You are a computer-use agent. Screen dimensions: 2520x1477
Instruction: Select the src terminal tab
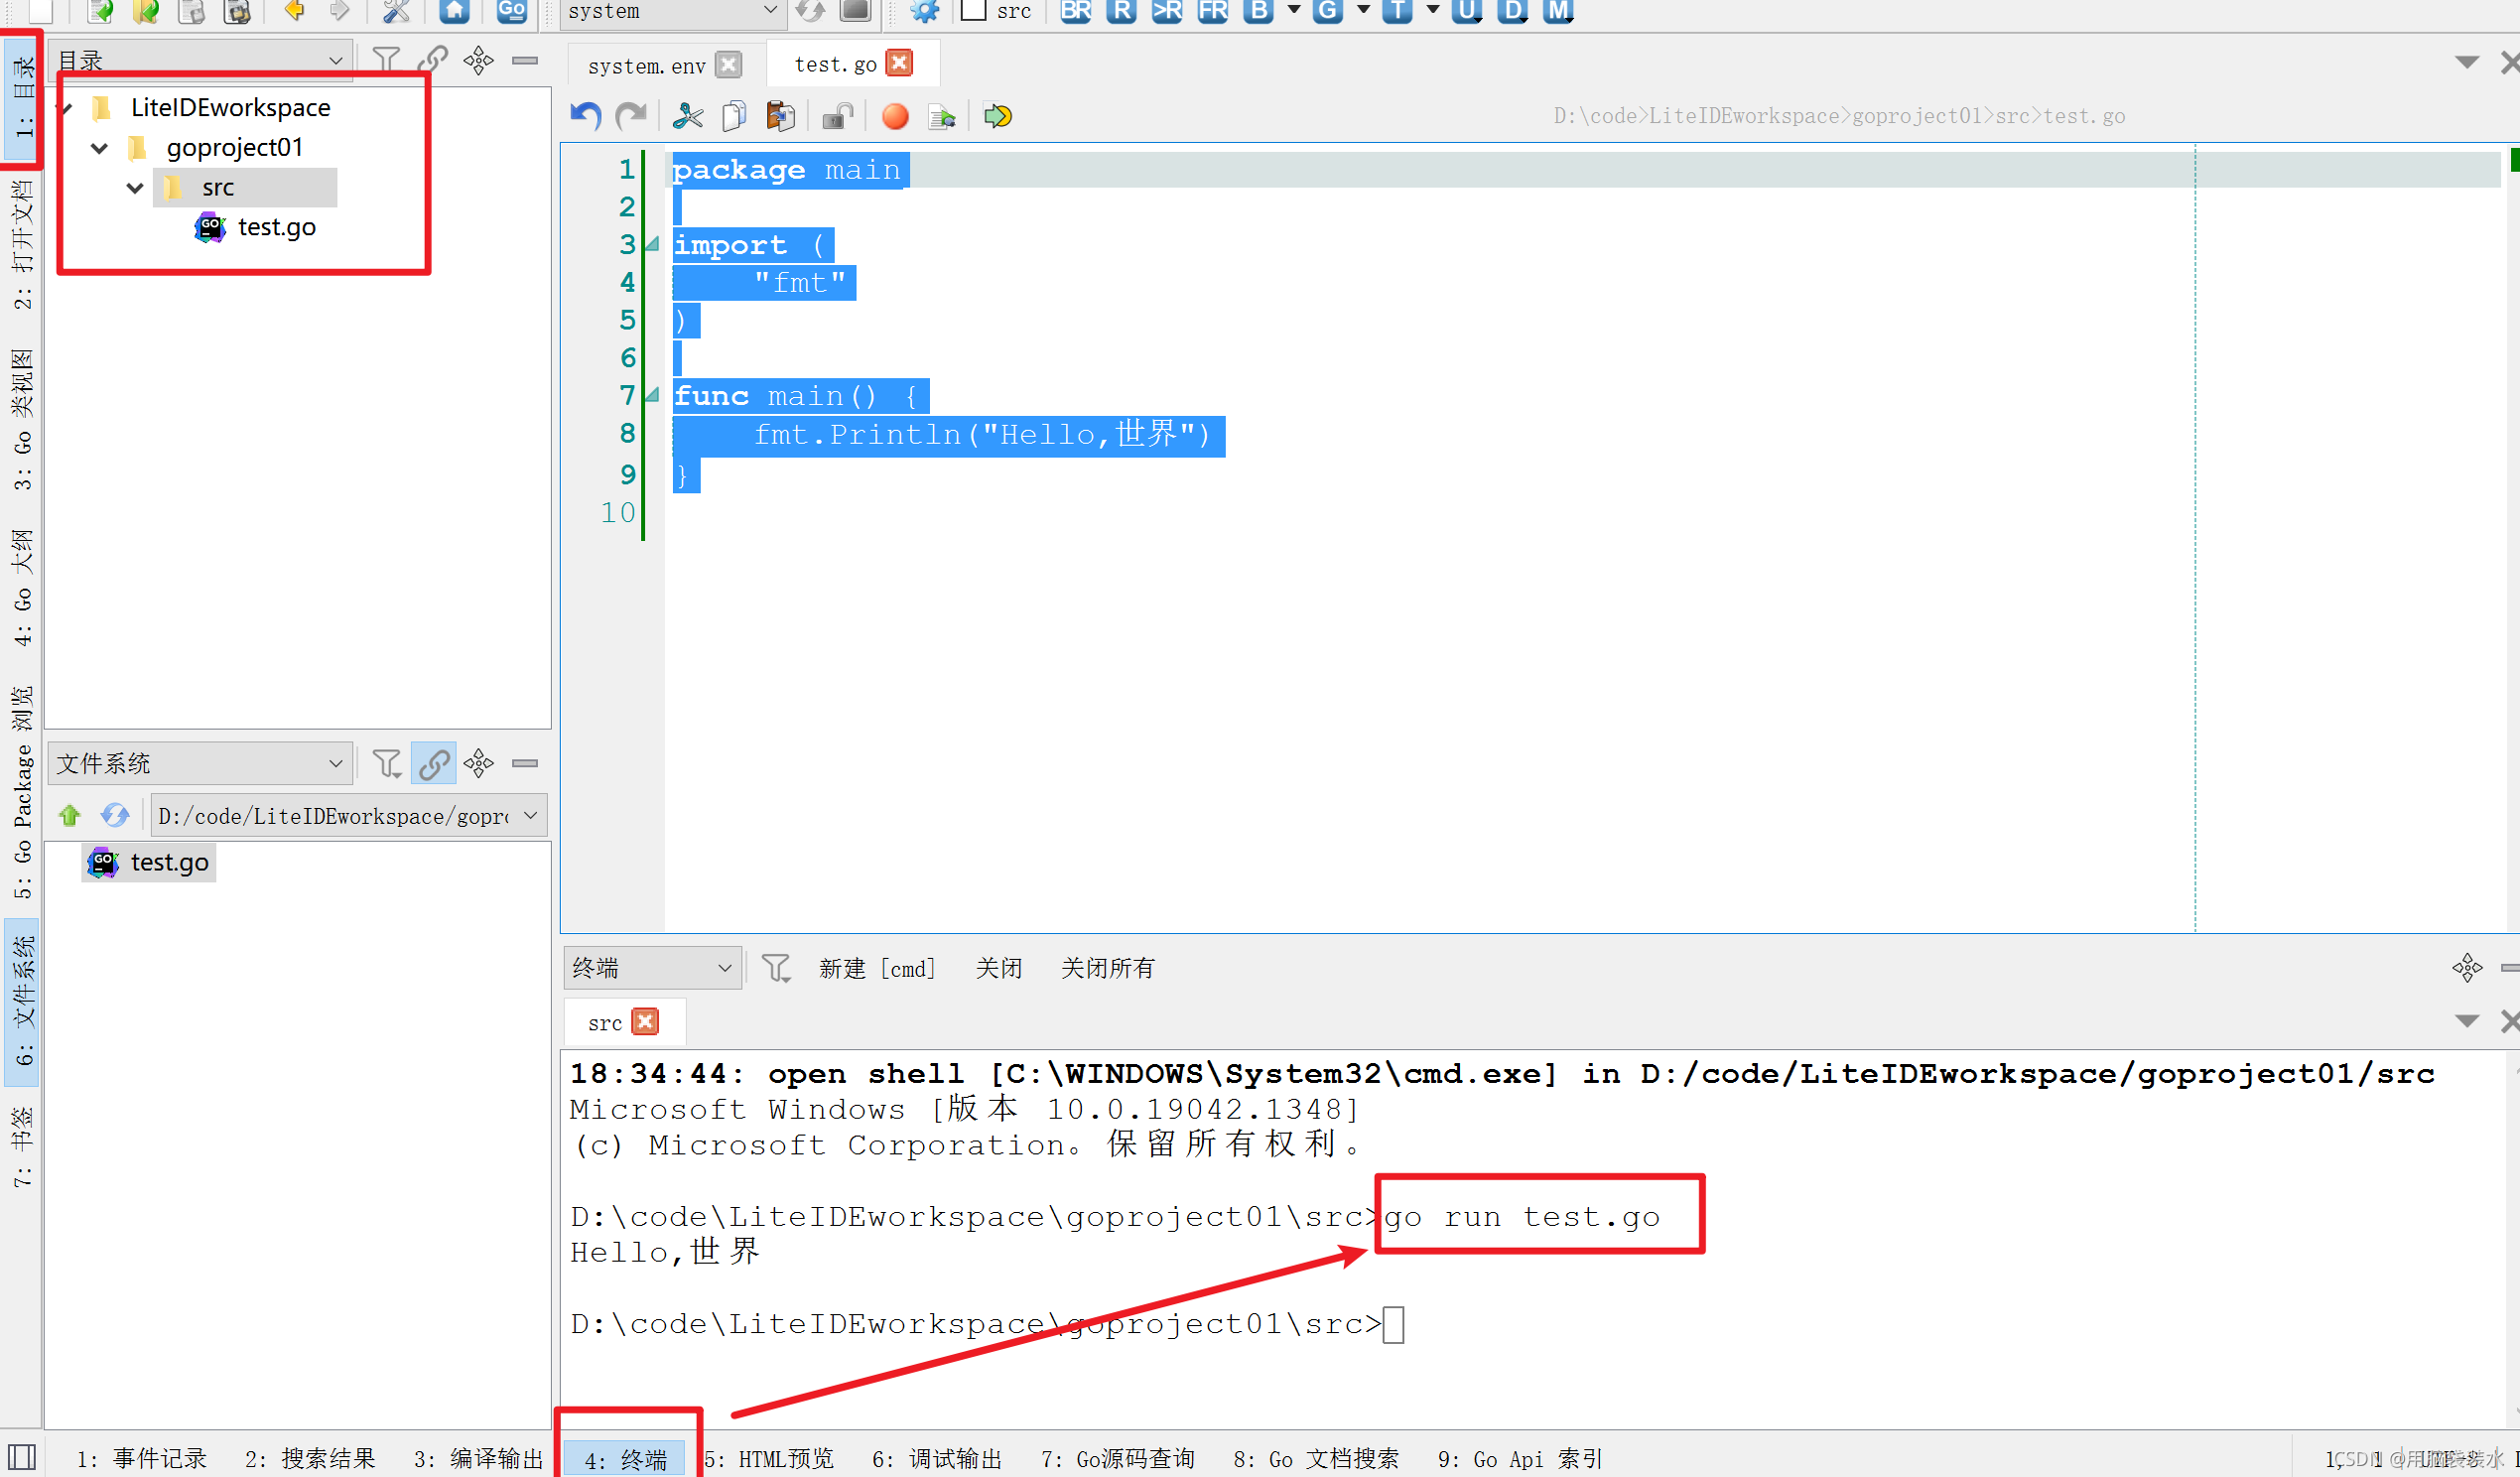pos(605,1022)
